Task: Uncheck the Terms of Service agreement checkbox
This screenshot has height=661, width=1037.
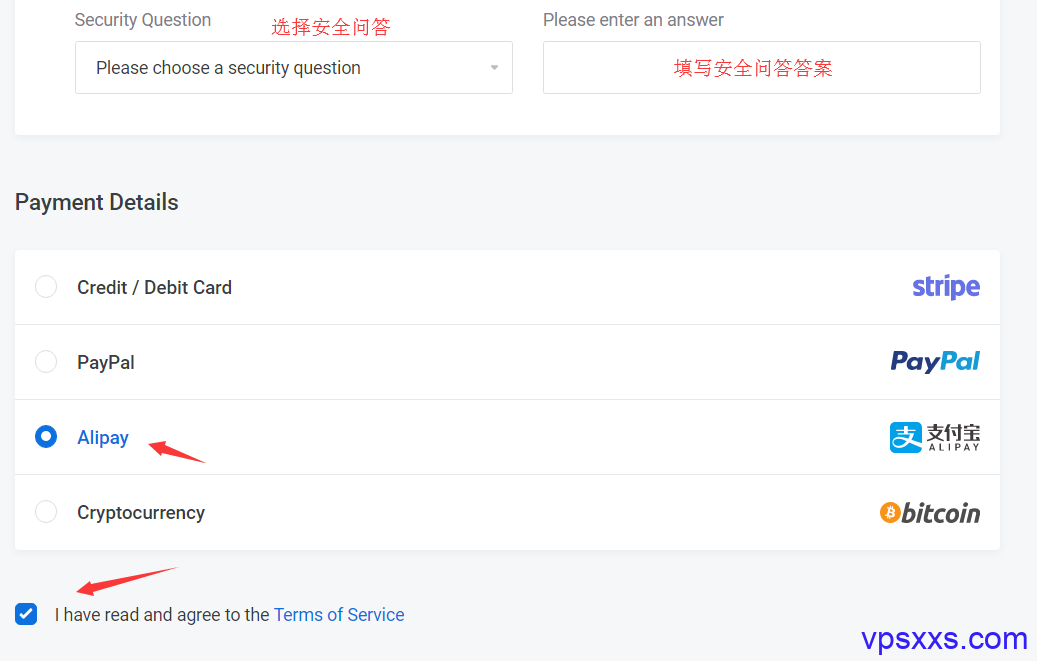Action: pyautogui.click(x=26, y=614)
